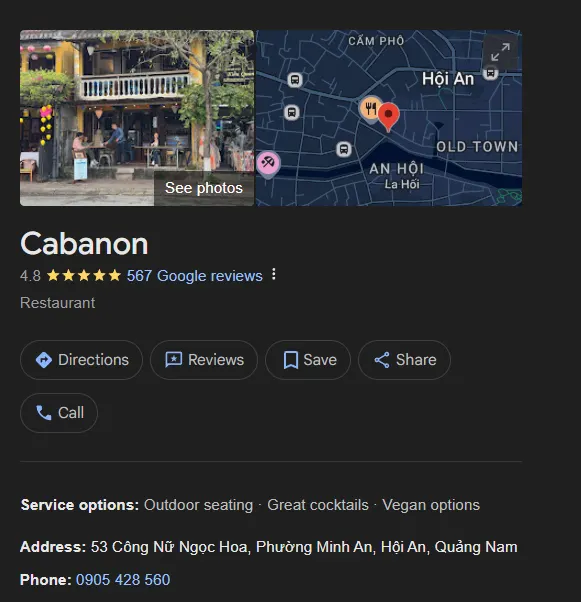Call phone number 0905 428 560
This screenshot has height=602, width=581.
coord(123,580)
